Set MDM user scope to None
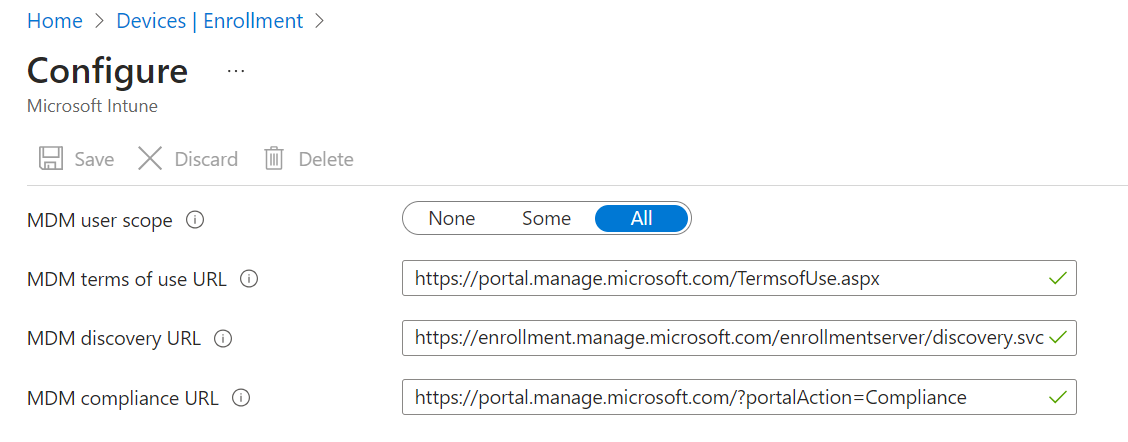Image resolution: width=1128 pixels, height=442 pixels. (452, 219)
